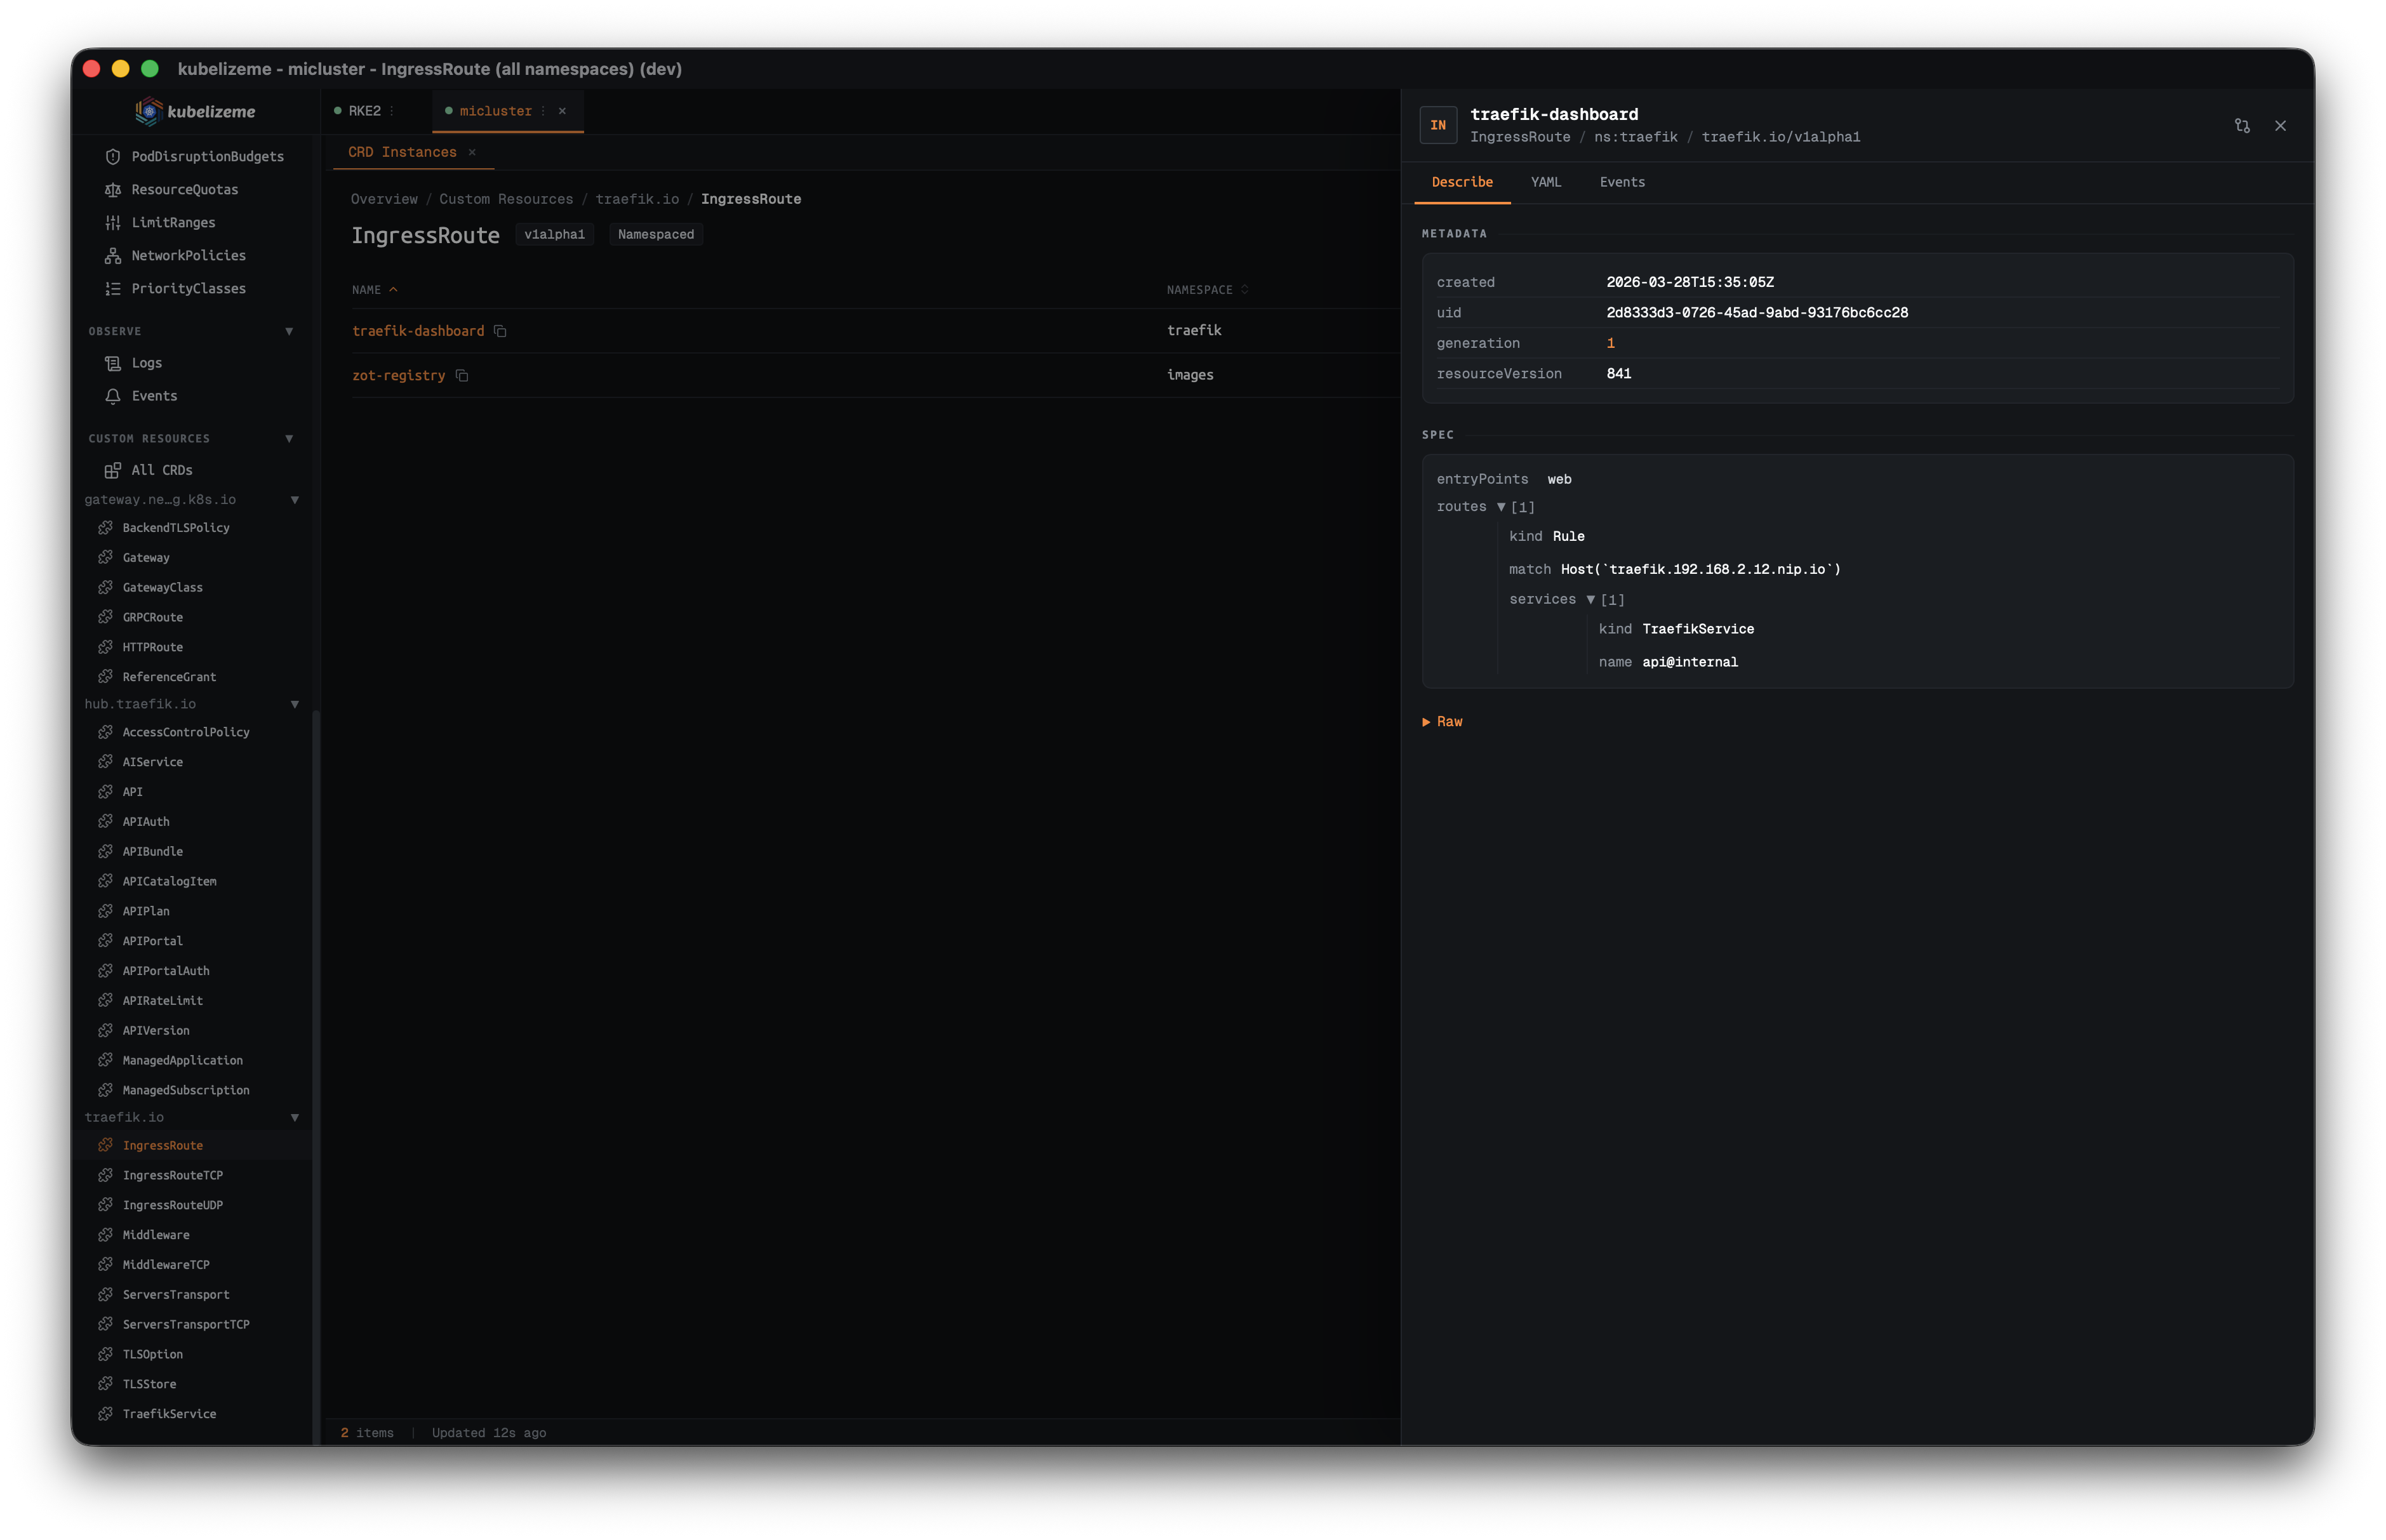Go to Overview breadcrumb
Screen dimensions: 2386x1540
384,199
